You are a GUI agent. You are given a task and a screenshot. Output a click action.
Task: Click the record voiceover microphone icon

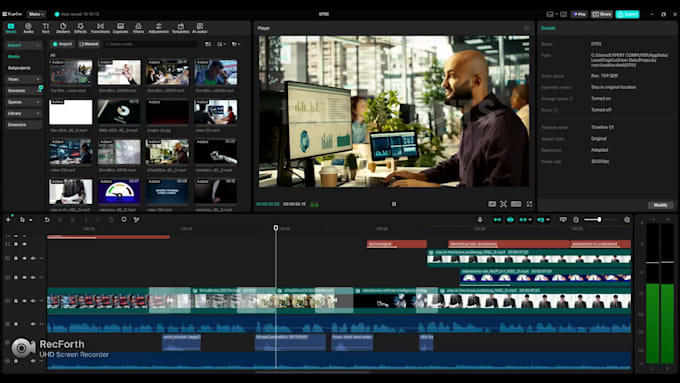(x=480, y=220)
